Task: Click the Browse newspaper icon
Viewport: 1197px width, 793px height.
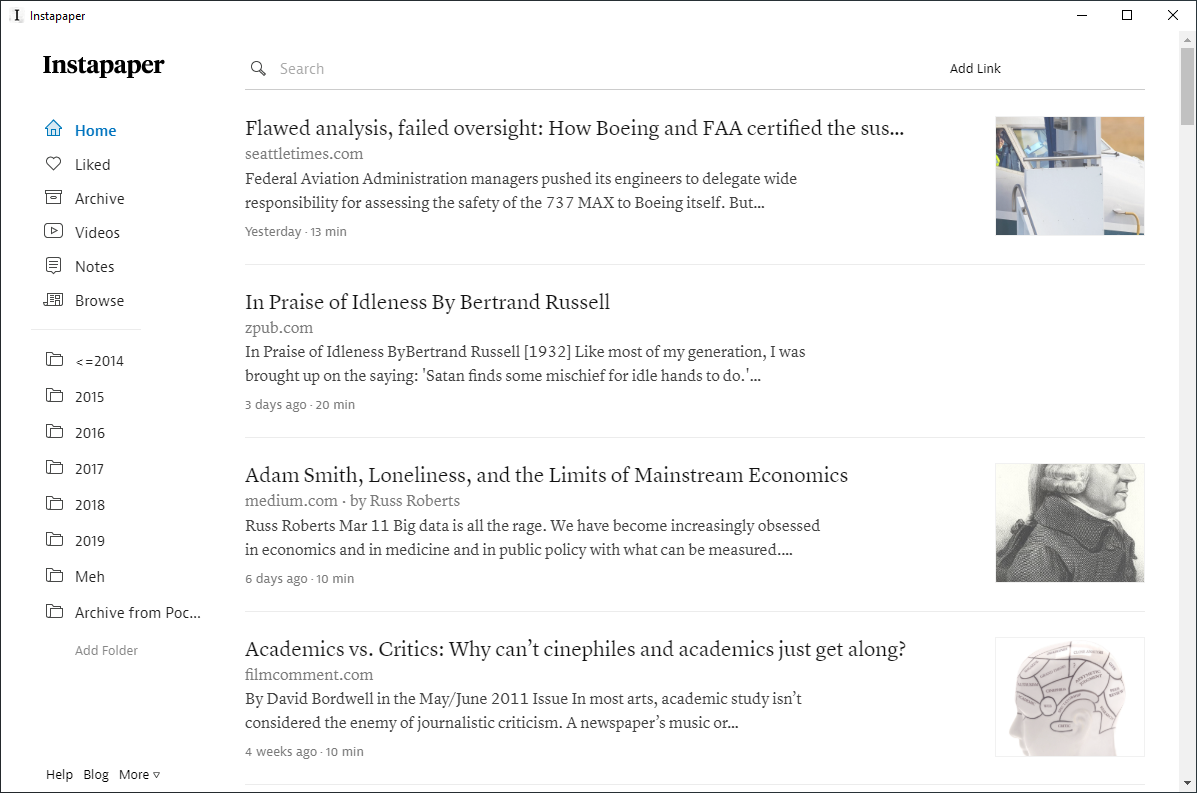Action: coord(54,300)
